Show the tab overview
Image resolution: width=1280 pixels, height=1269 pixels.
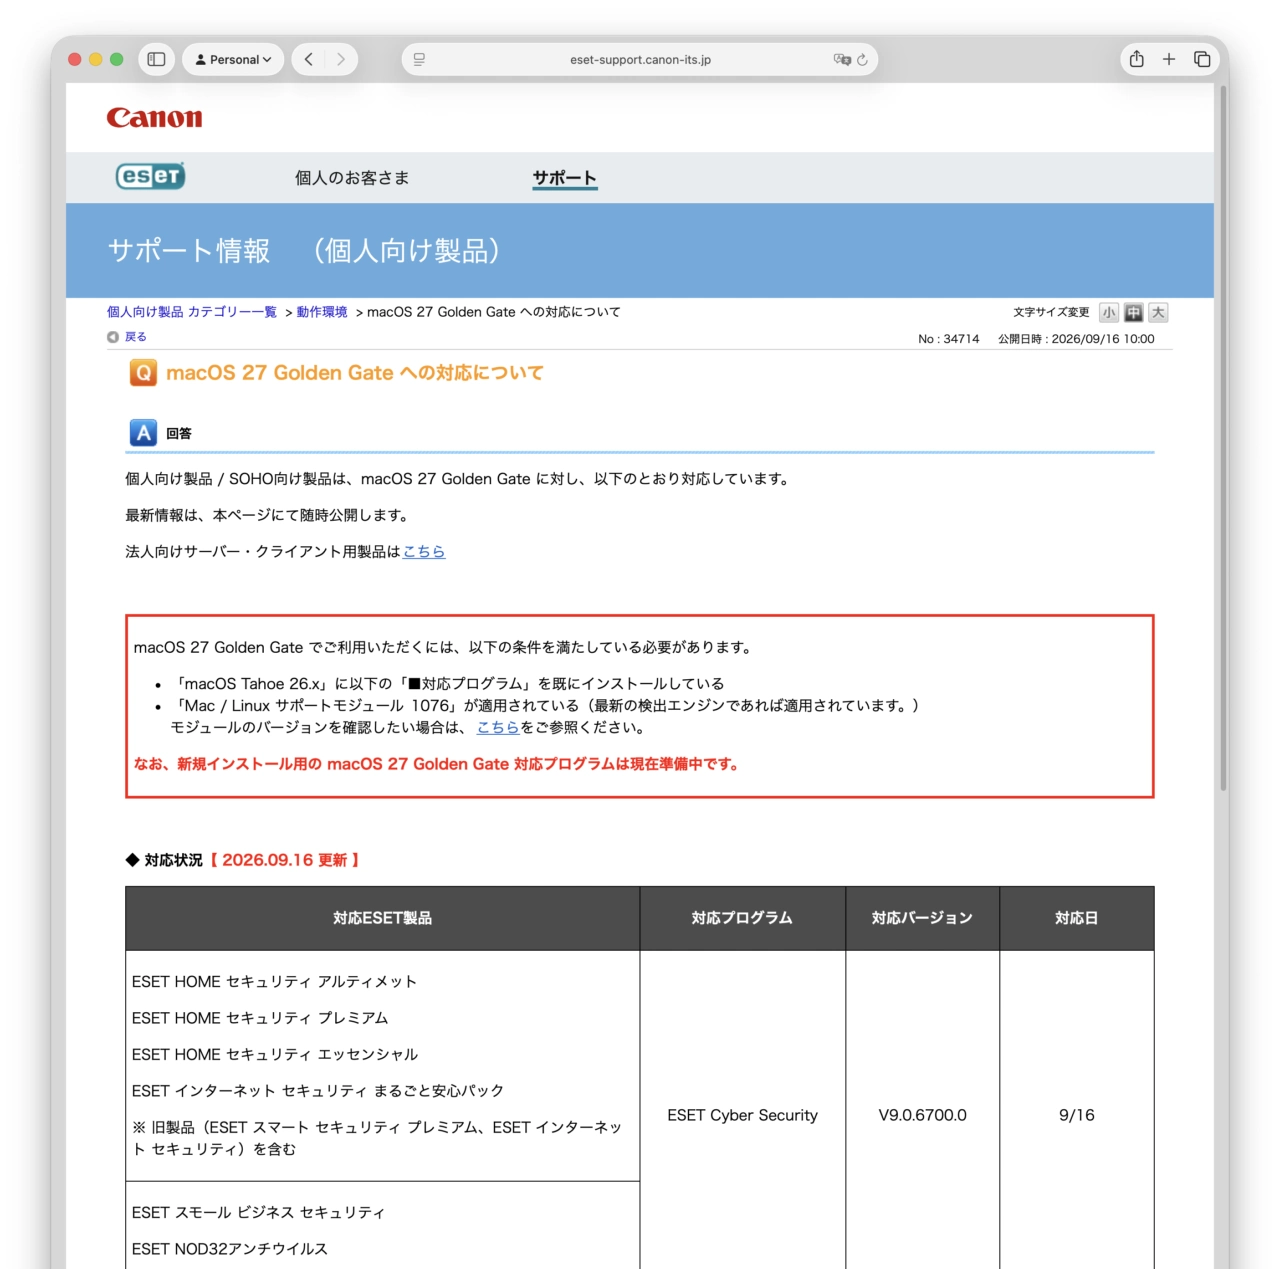pyautogui.click(x=1202, y=59)
